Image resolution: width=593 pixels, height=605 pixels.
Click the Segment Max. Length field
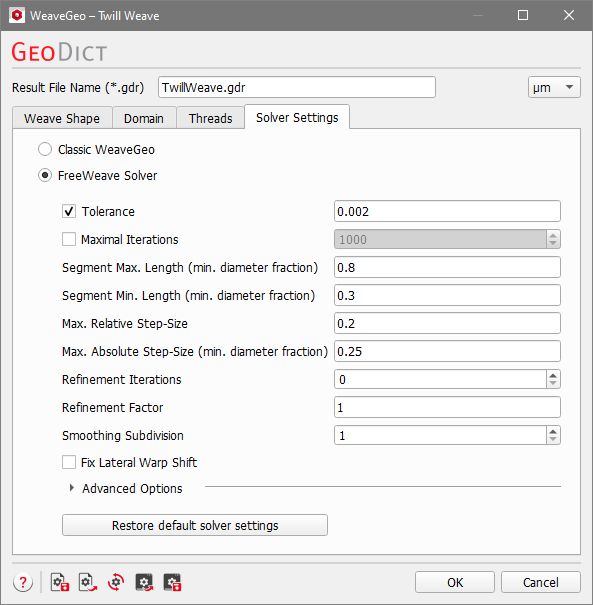[x=447, y=267]
